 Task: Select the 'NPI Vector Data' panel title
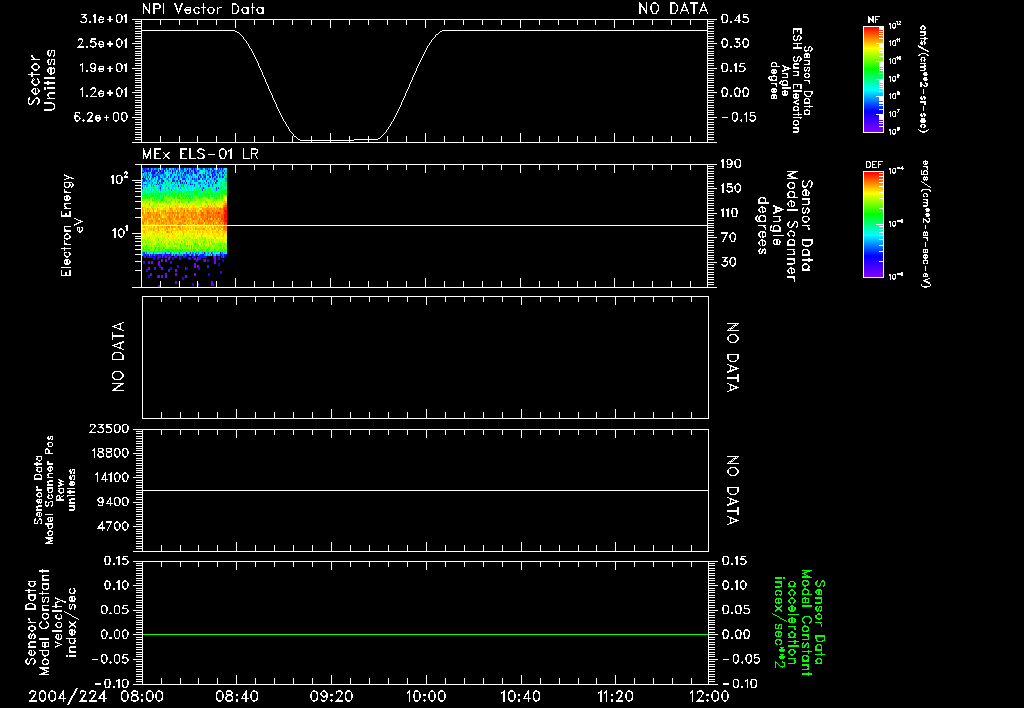(x=203, y=9)
